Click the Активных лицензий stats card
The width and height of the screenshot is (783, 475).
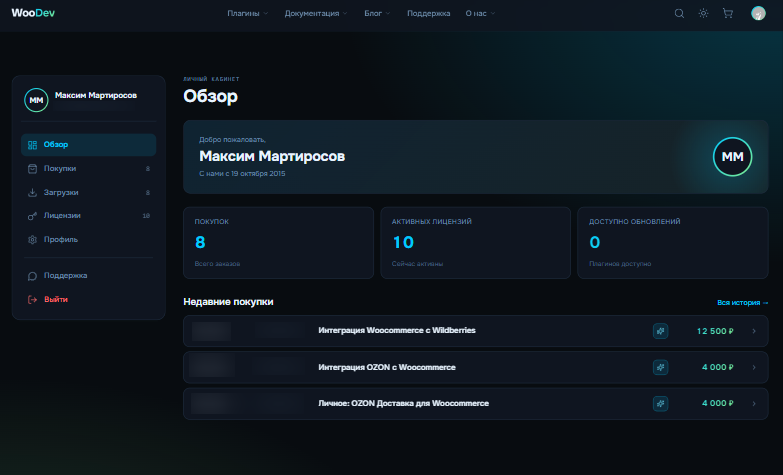click(475, 243)
